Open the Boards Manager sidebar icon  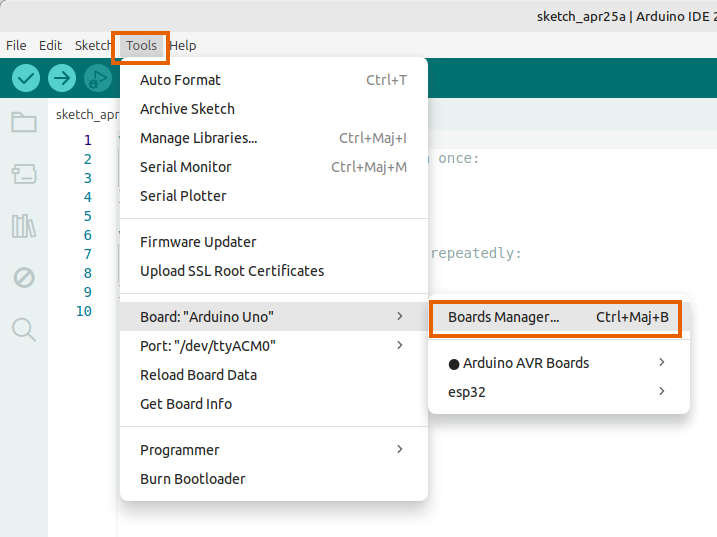pos(24,174)
